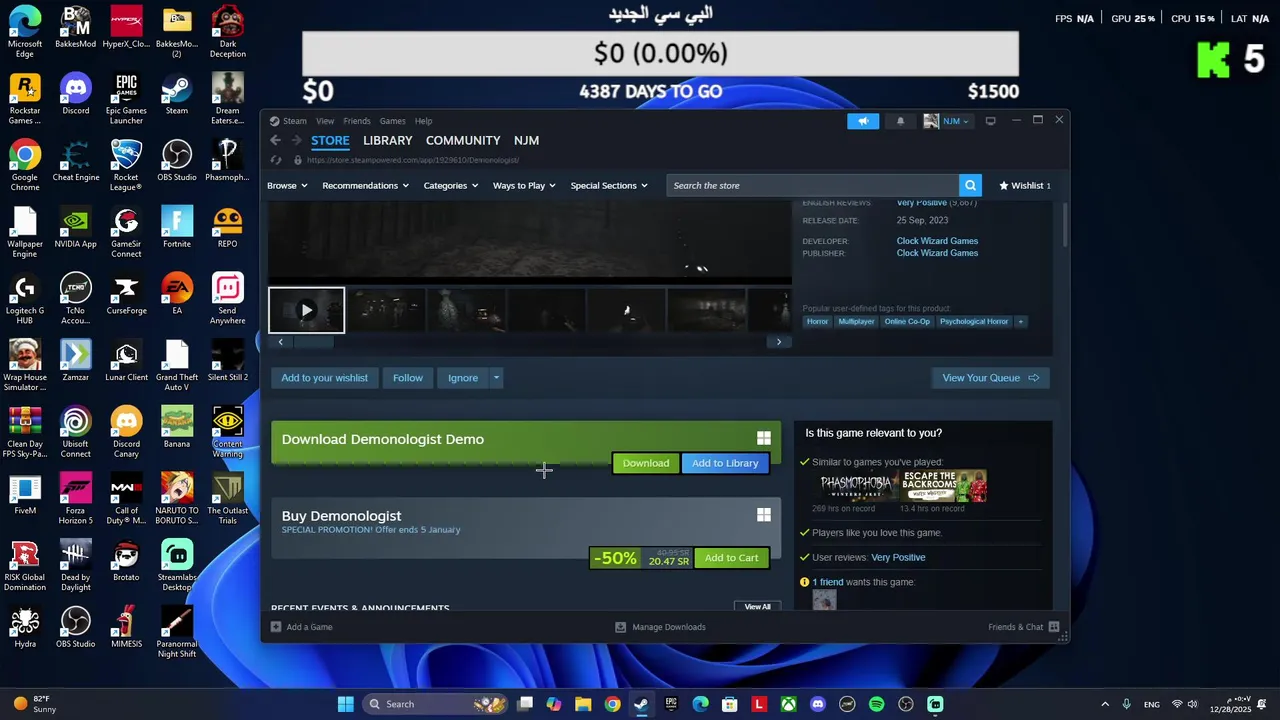Image resolution: width=1280 pixels, height=720 pixels.
Task: Expand more tags with the plus button
Action: pyautogui.click(x=1021, y=321)
